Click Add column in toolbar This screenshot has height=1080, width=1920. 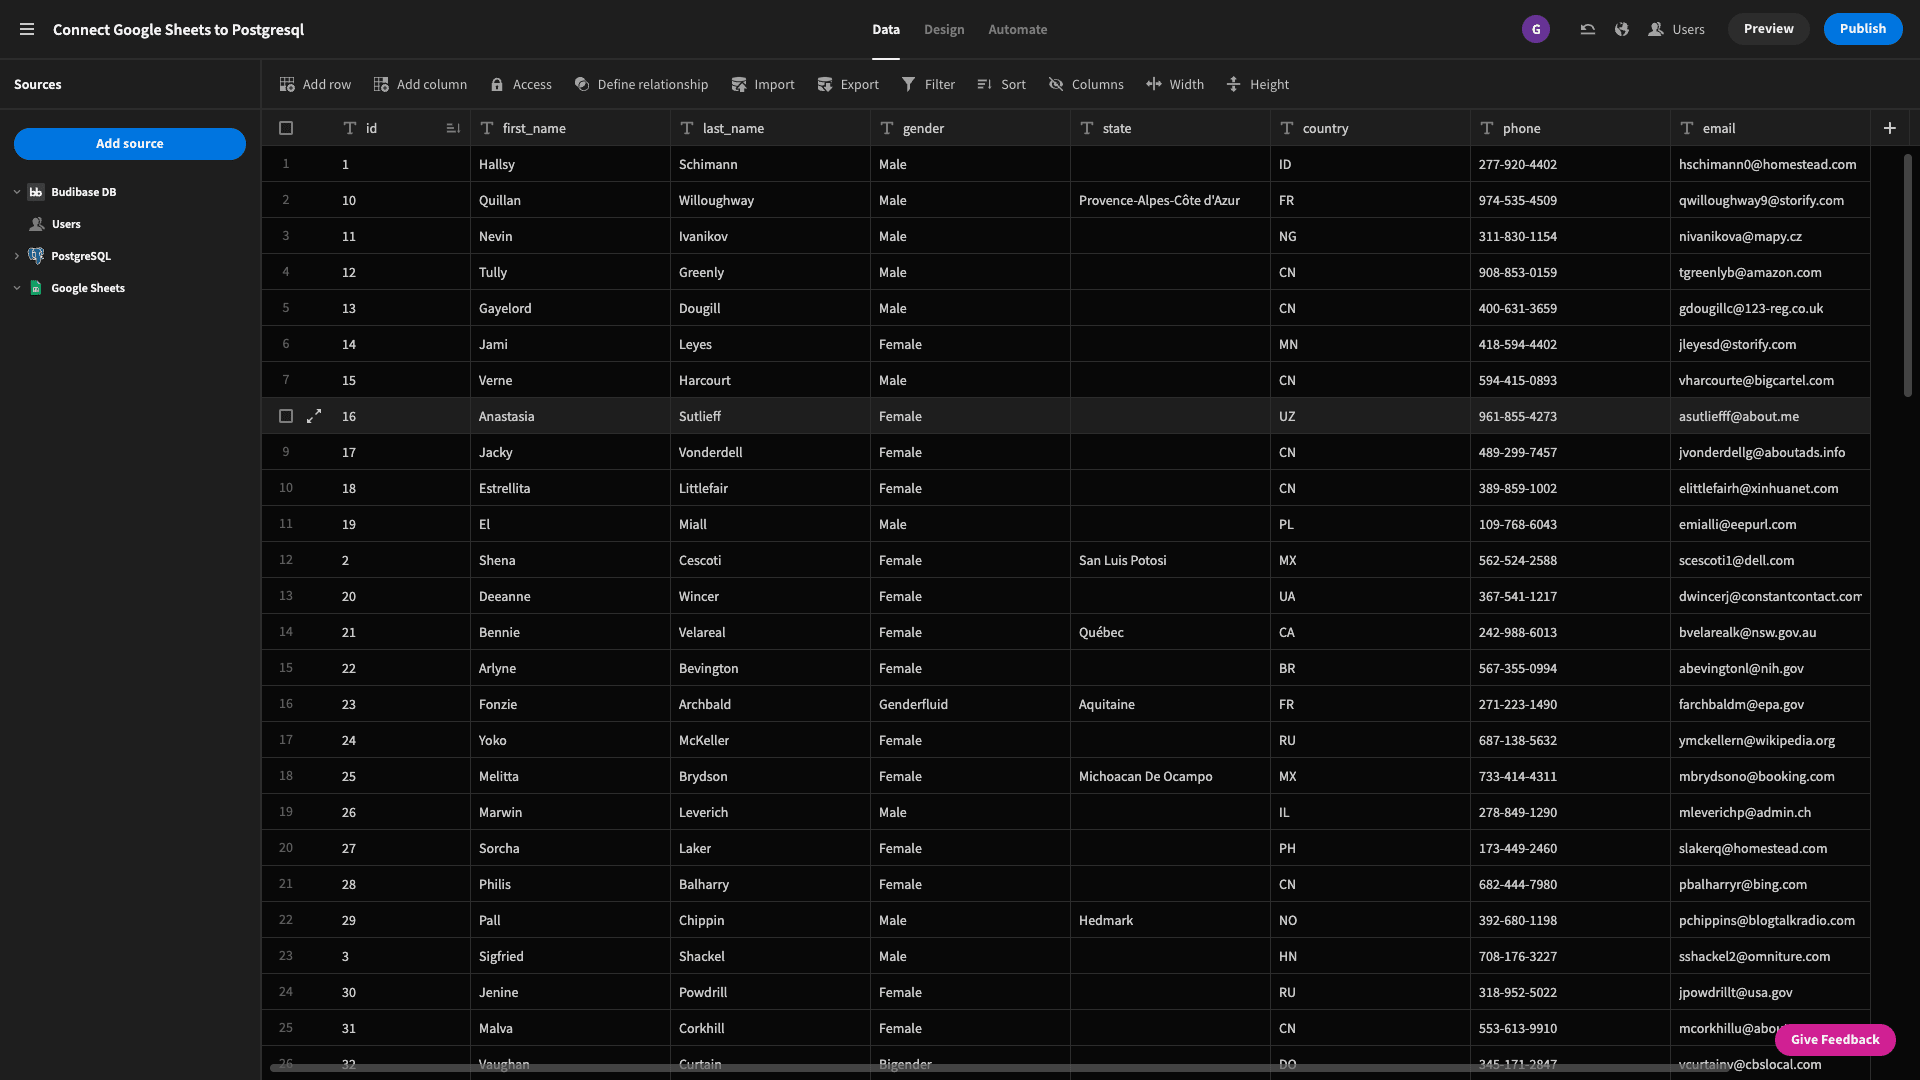[x=420, y=84]
